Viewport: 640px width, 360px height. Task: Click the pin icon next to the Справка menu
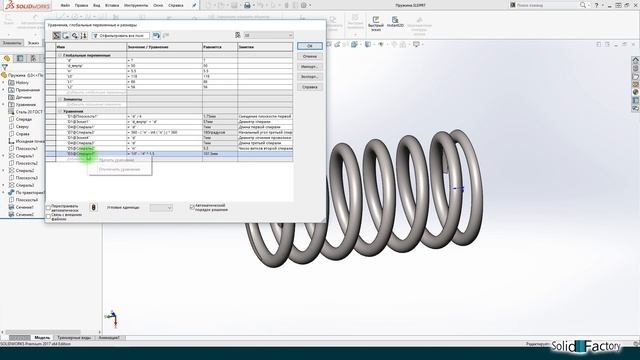tap(194, 6)
